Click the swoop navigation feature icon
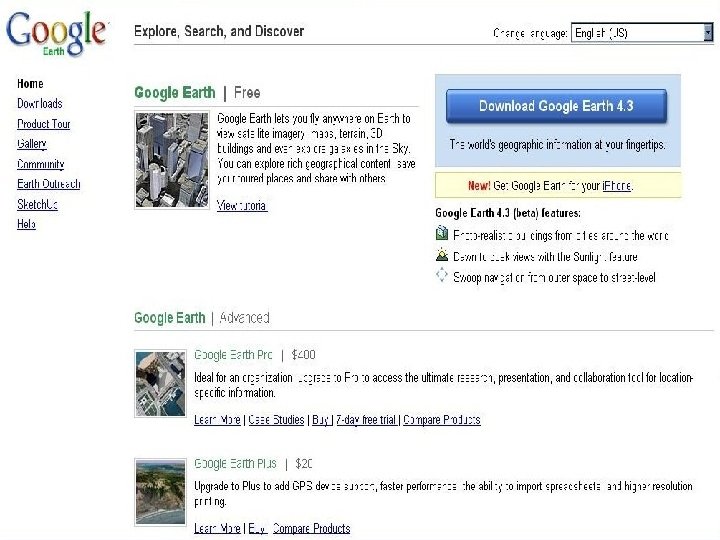720x540 pixels. (x=442, y=275)
